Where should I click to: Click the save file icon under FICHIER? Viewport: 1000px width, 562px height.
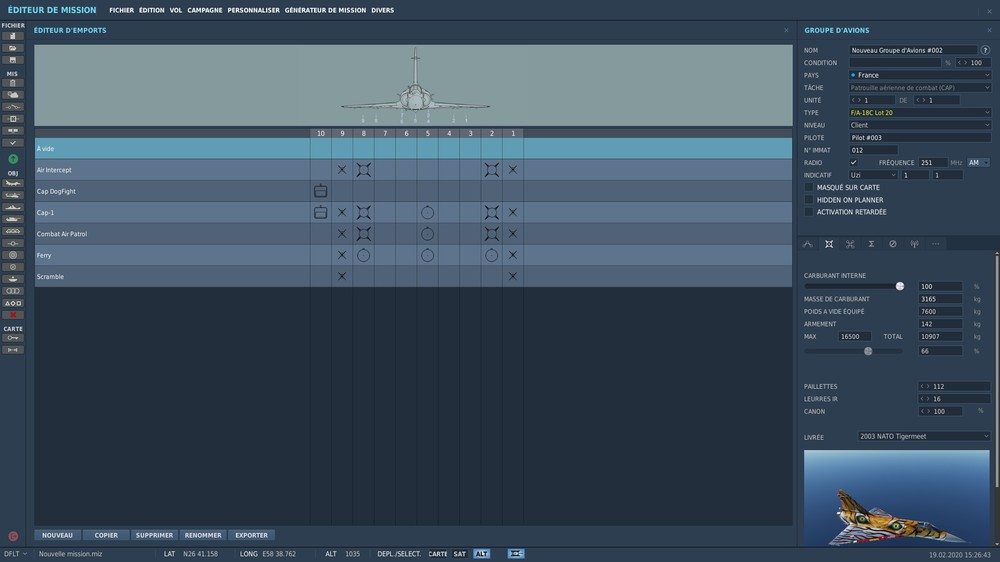click(13, 60)
